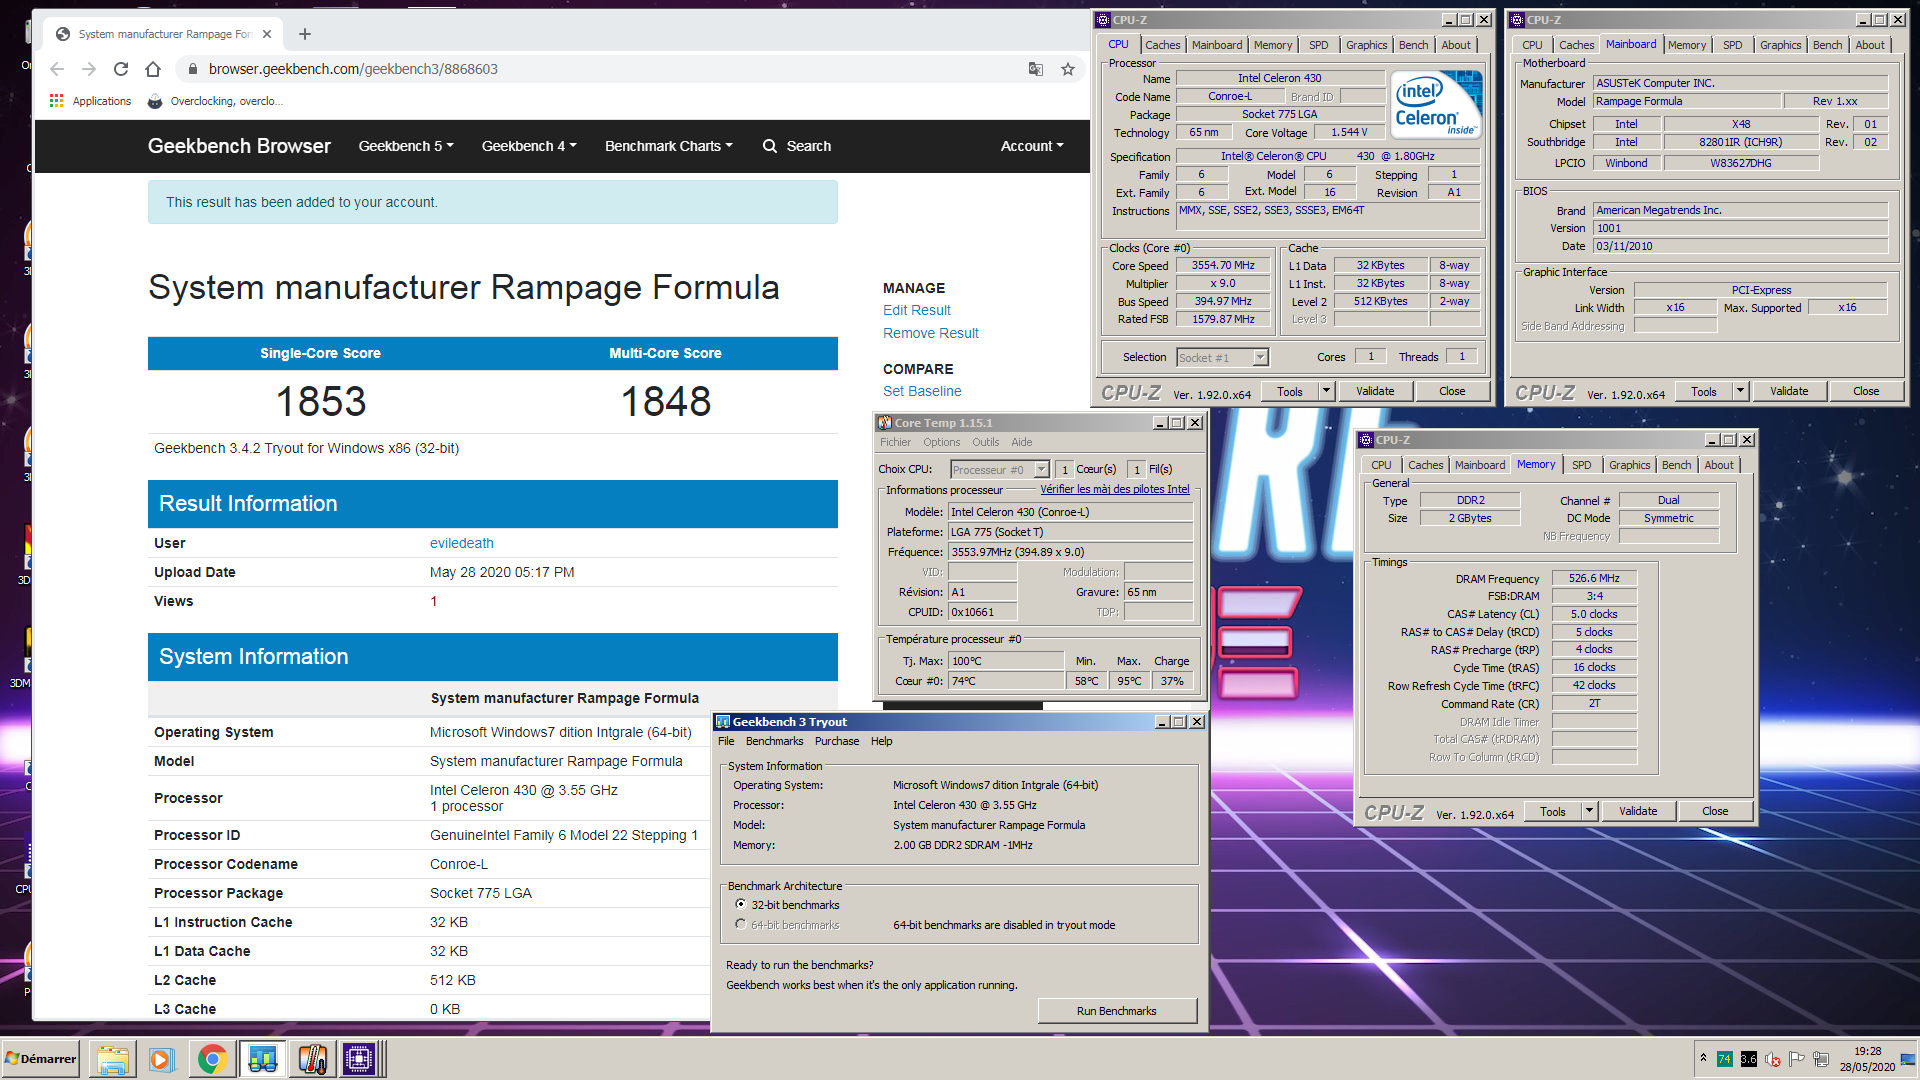The width and height of the screenshot is (1920, 1080).
Task: Open Bench tab in CPU-Z CPU window
Action: [1413, 45]
